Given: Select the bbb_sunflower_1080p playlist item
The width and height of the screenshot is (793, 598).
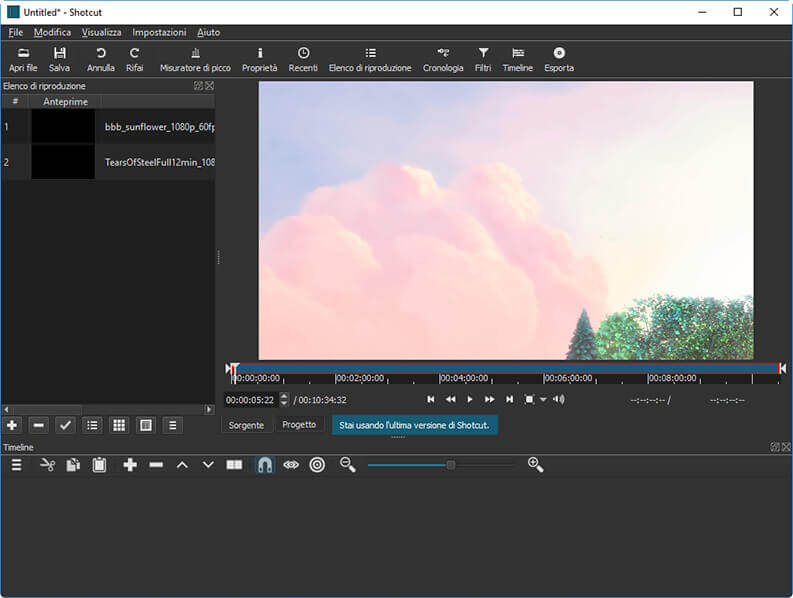Looking at the screenshot, I should (108, 126).
